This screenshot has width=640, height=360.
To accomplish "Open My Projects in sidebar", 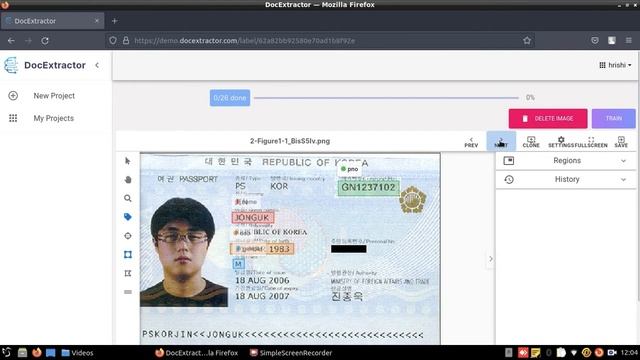I will 53,118.
